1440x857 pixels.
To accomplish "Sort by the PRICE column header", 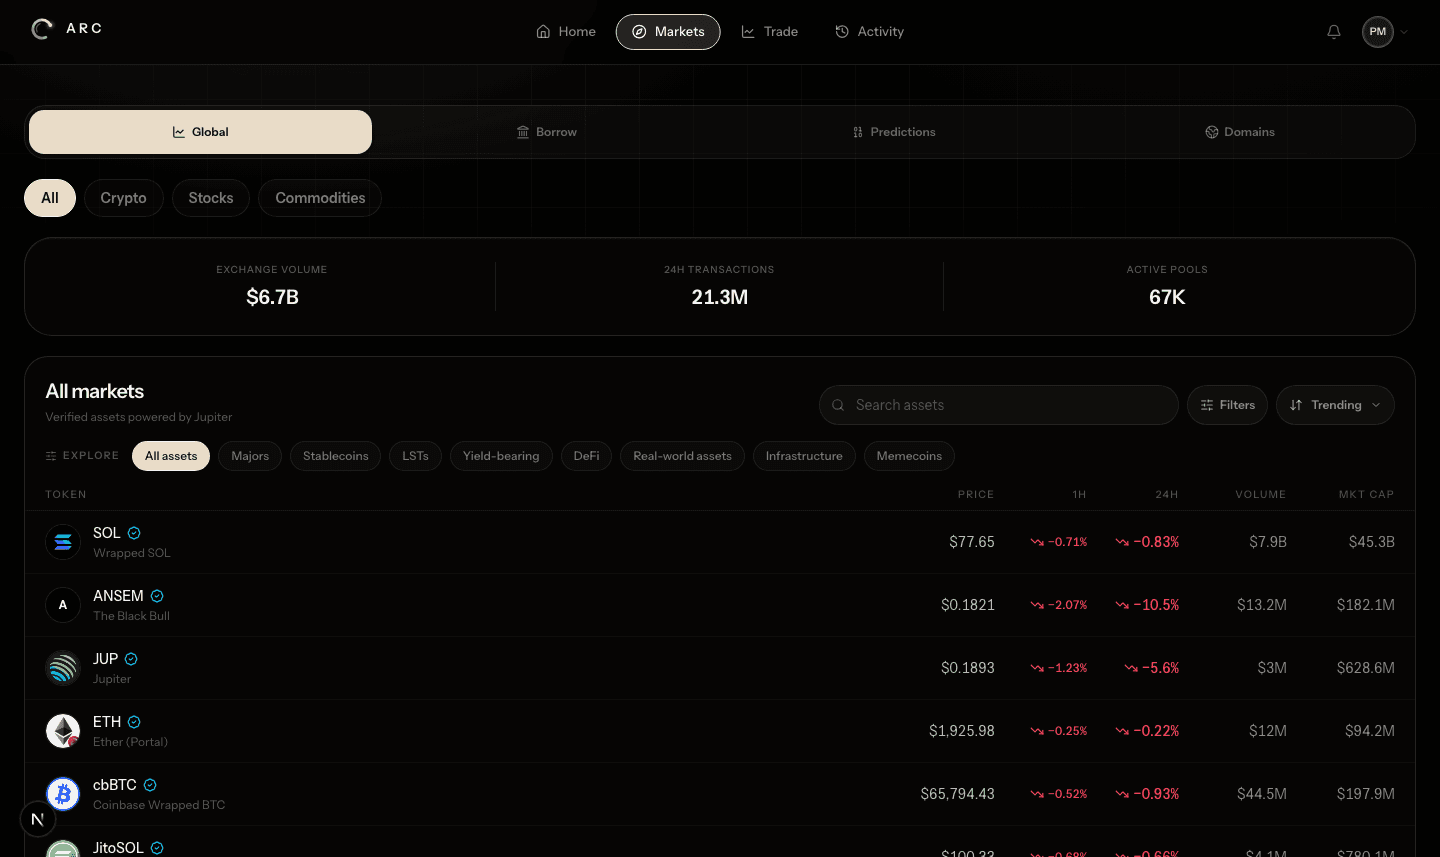I will 975,494.
